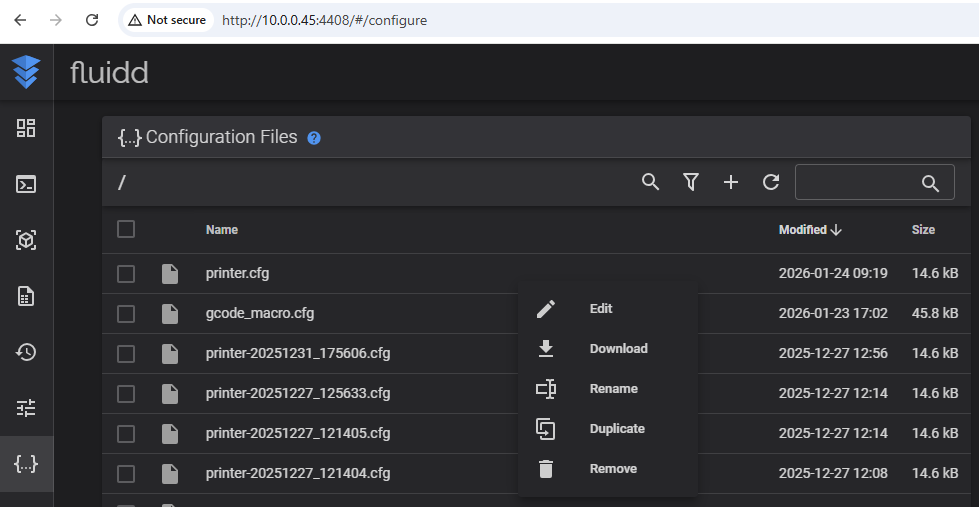Toggle the select-all header checkbox
Viewport: 979px width, 507px height.
click(x=126, y=229)
